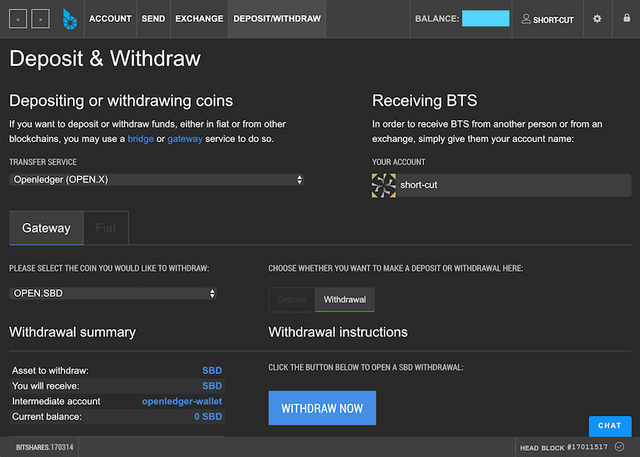Viewport: 640px width, 457px height.
Task: Click the head block sync checkmark icon
Action: [x=619, y=446]
